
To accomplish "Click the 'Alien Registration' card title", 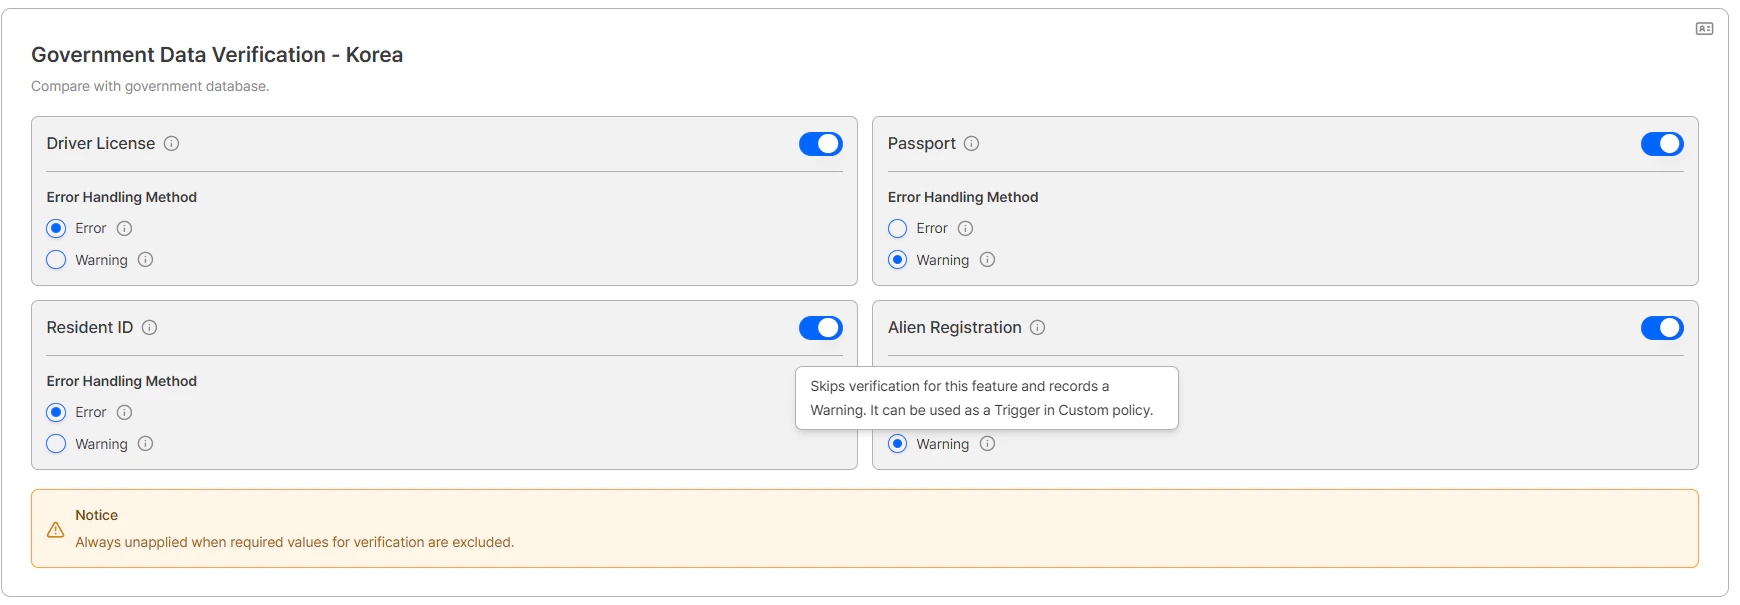I will click(955, 328).
